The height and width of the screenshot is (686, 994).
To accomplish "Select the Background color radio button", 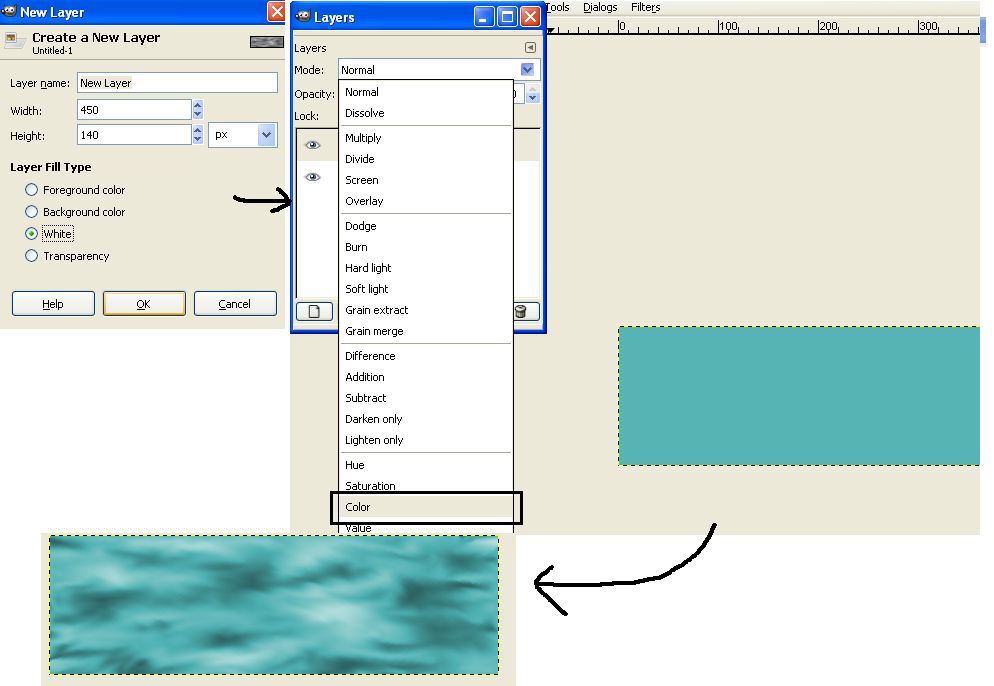I will (32, 212).
